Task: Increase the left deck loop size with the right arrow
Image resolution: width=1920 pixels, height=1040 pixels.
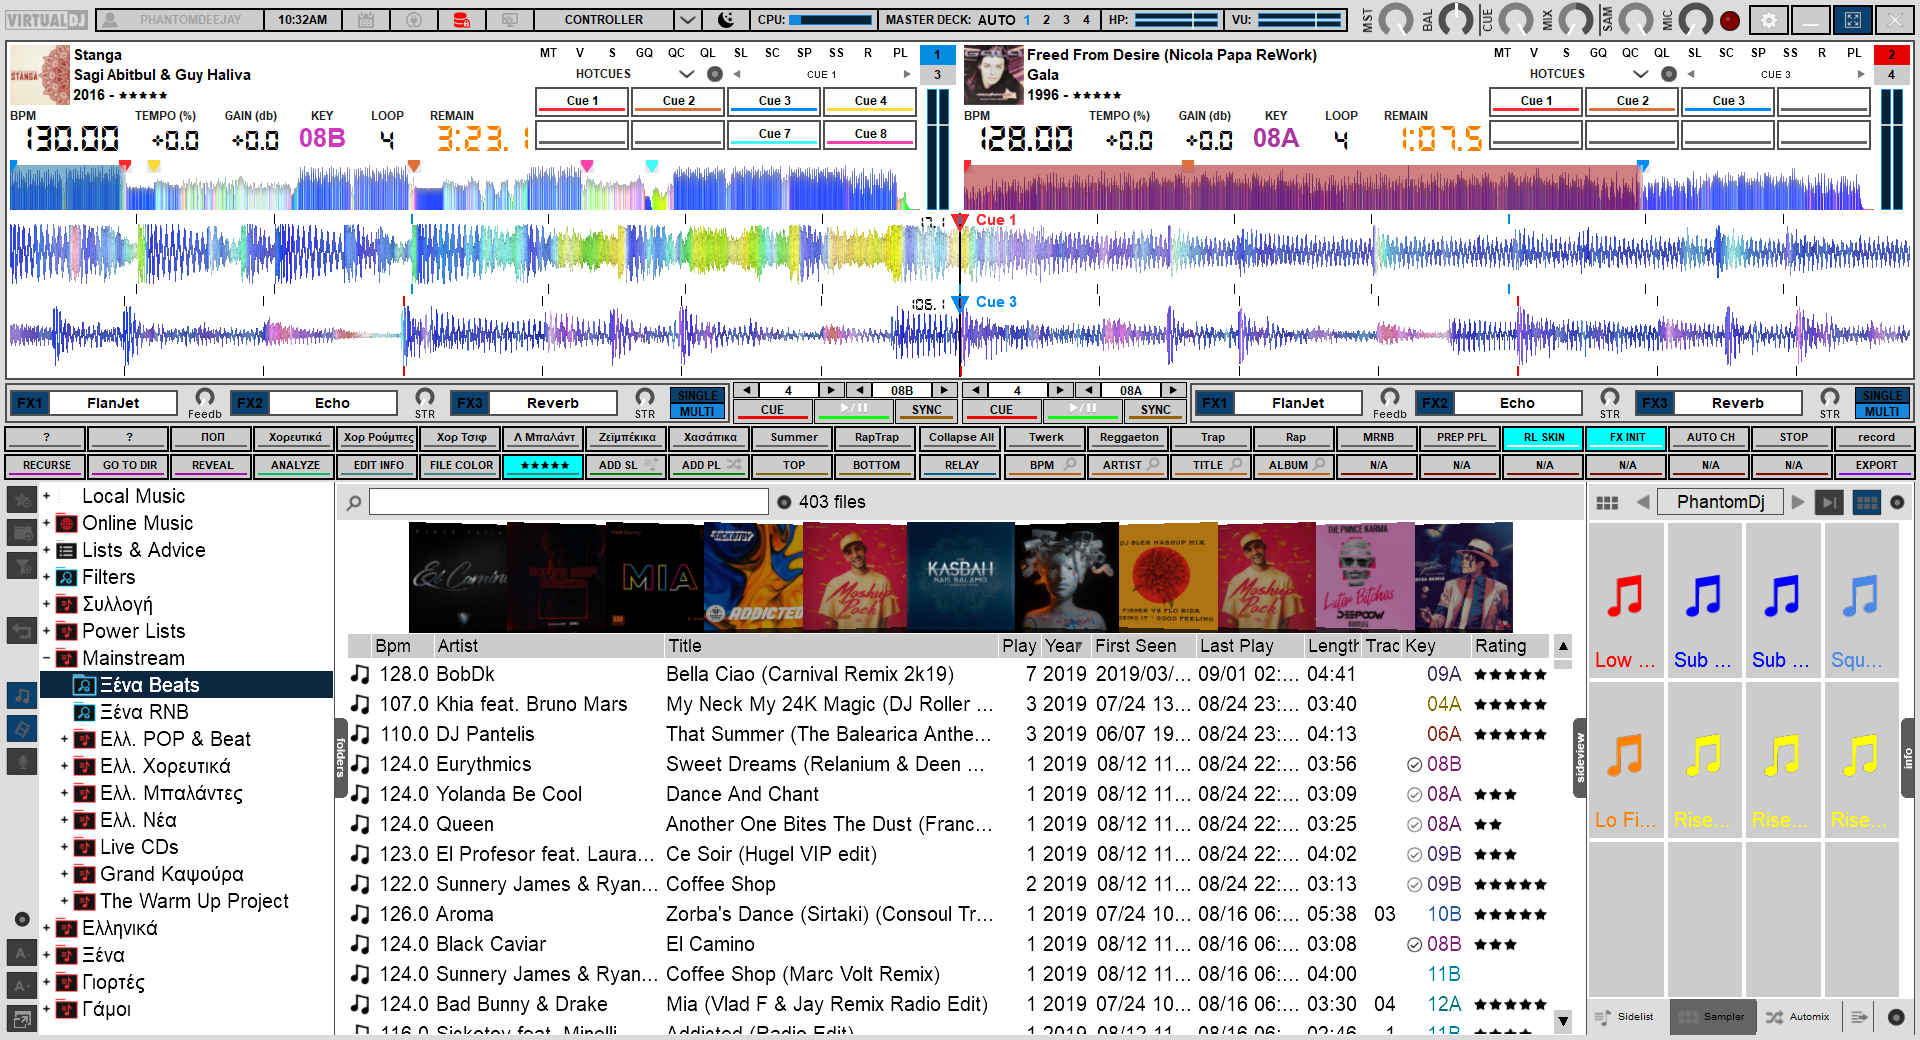Action: tap(830, 390)
